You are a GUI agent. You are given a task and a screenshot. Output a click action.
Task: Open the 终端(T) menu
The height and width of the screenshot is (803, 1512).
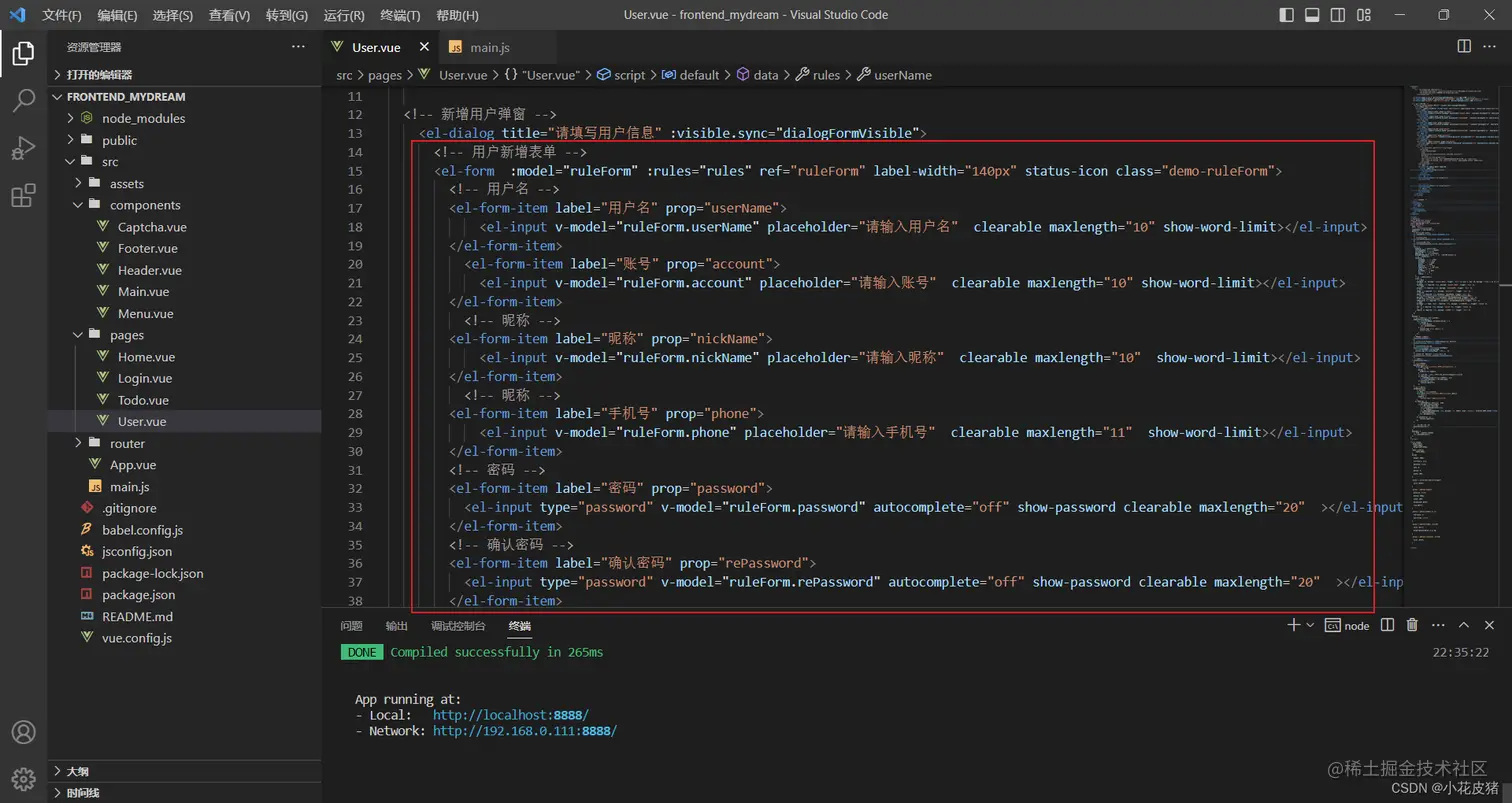[x=401, y=15]
